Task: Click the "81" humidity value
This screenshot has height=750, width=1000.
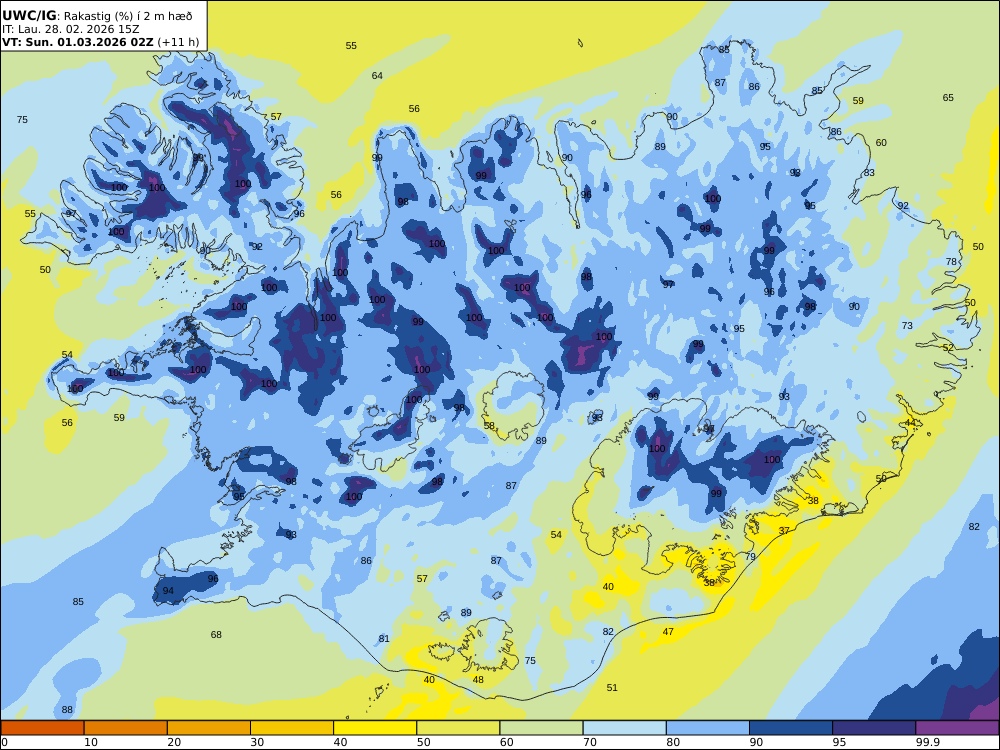Action: pos(383,638)
